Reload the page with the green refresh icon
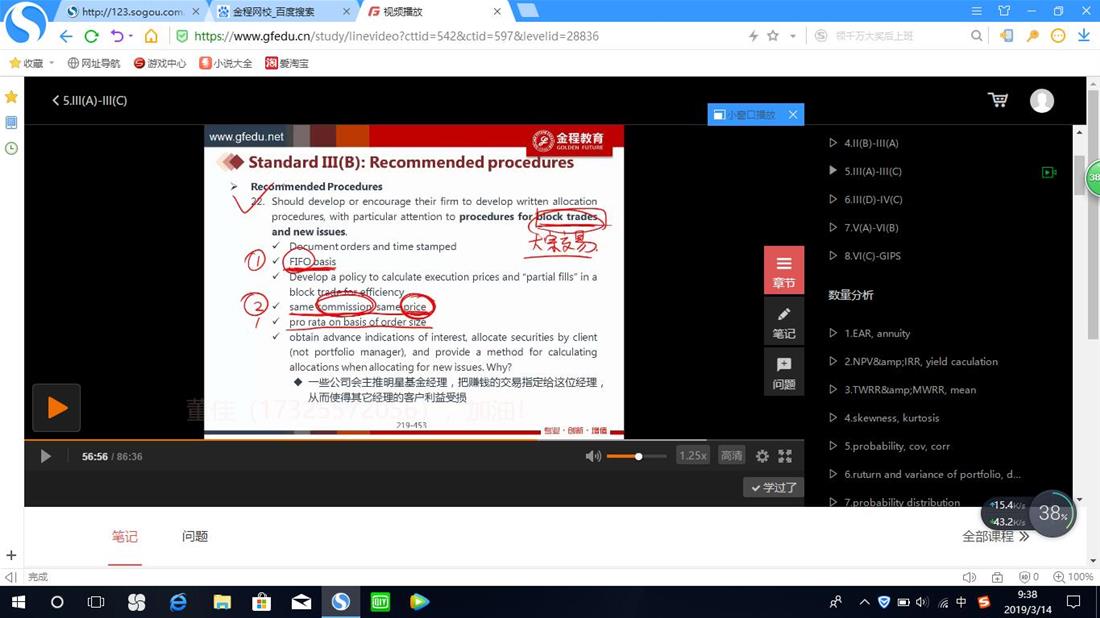This screenshot has width=1100, height=618. (x=91, y=36)
